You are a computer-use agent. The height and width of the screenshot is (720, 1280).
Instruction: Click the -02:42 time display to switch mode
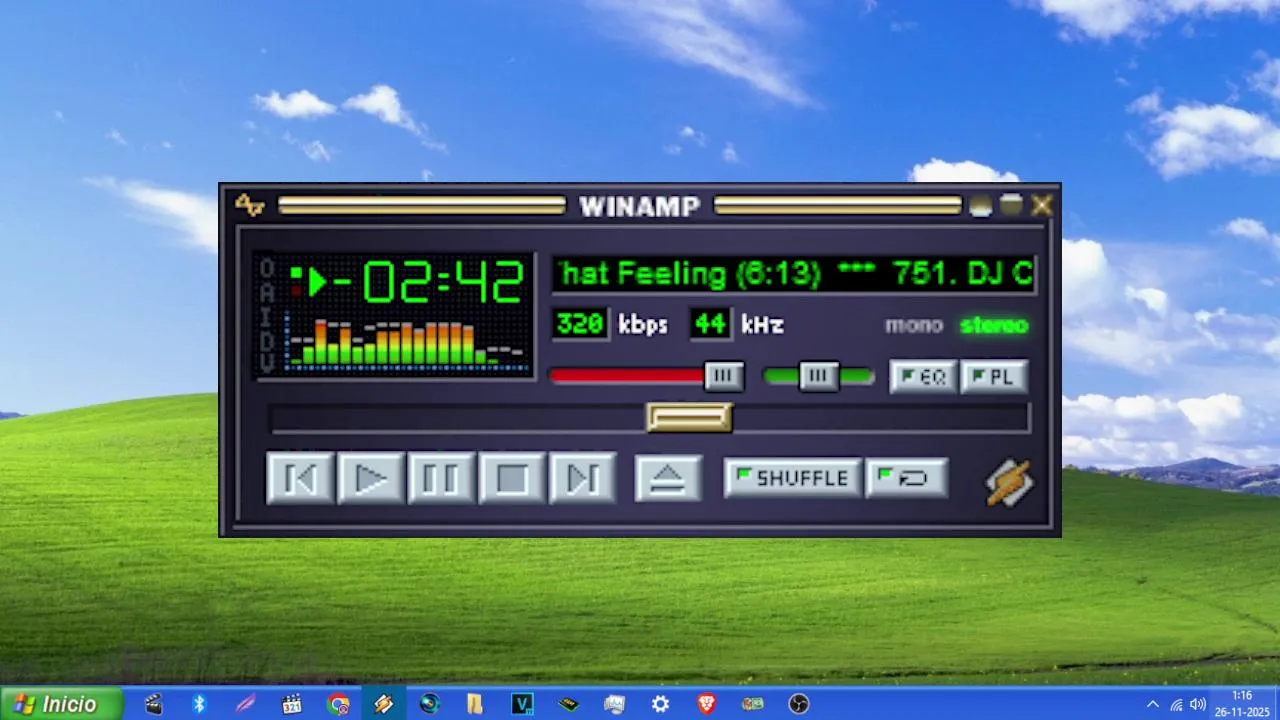tap(428, 282)
